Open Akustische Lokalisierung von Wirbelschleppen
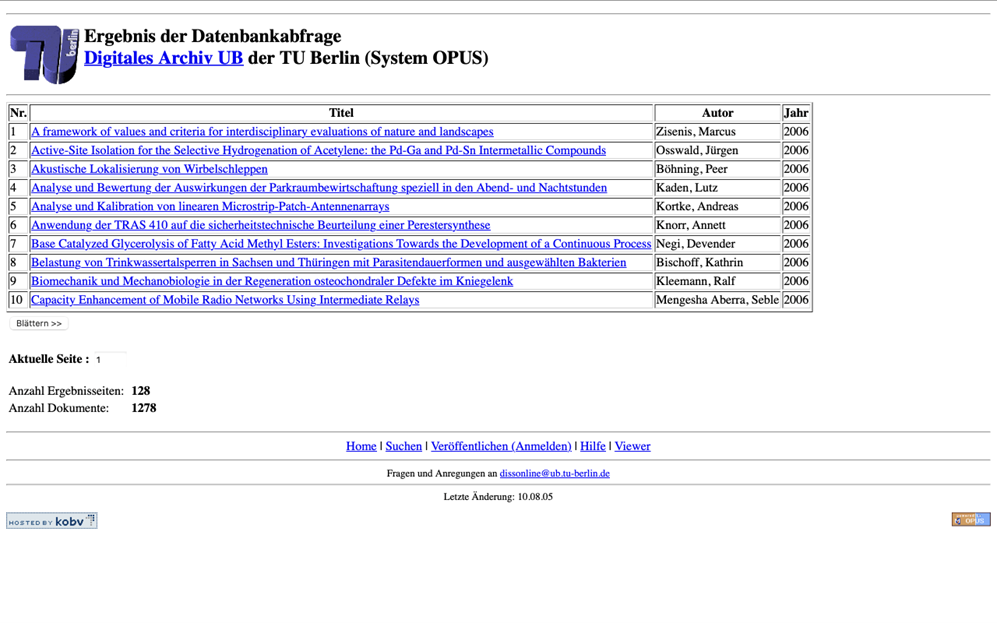The height and width of the screenshot is (623, 997). pyautogui.click(x=149, y=169)
